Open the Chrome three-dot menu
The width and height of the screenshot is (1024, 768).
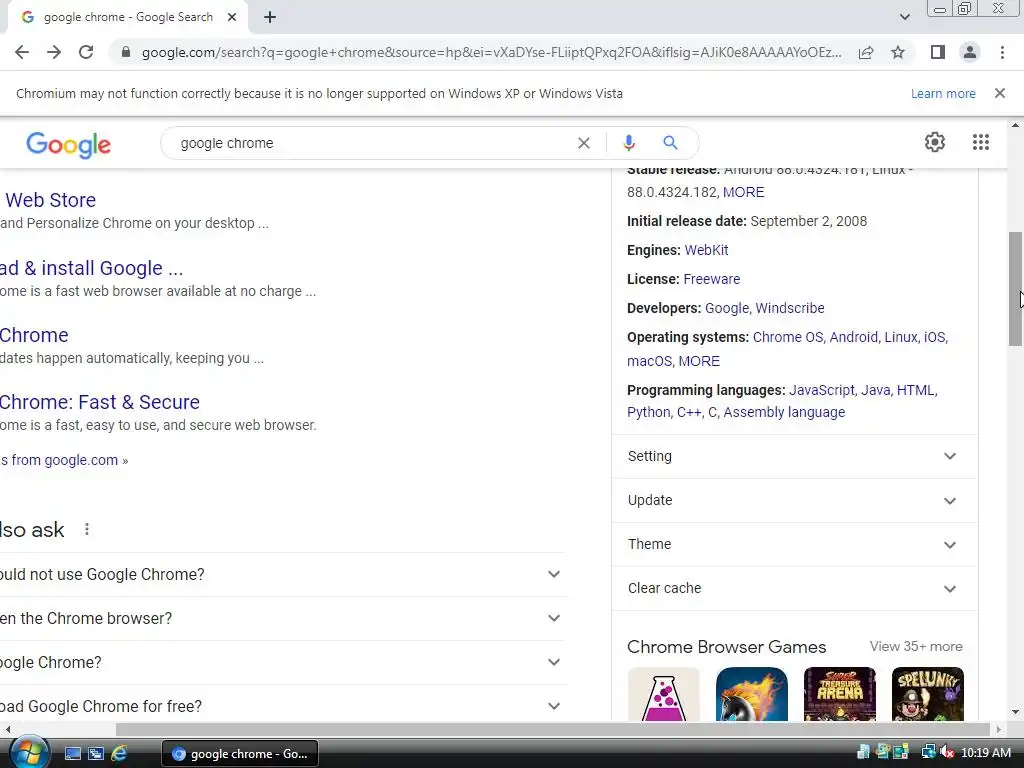click(1002, 52)
